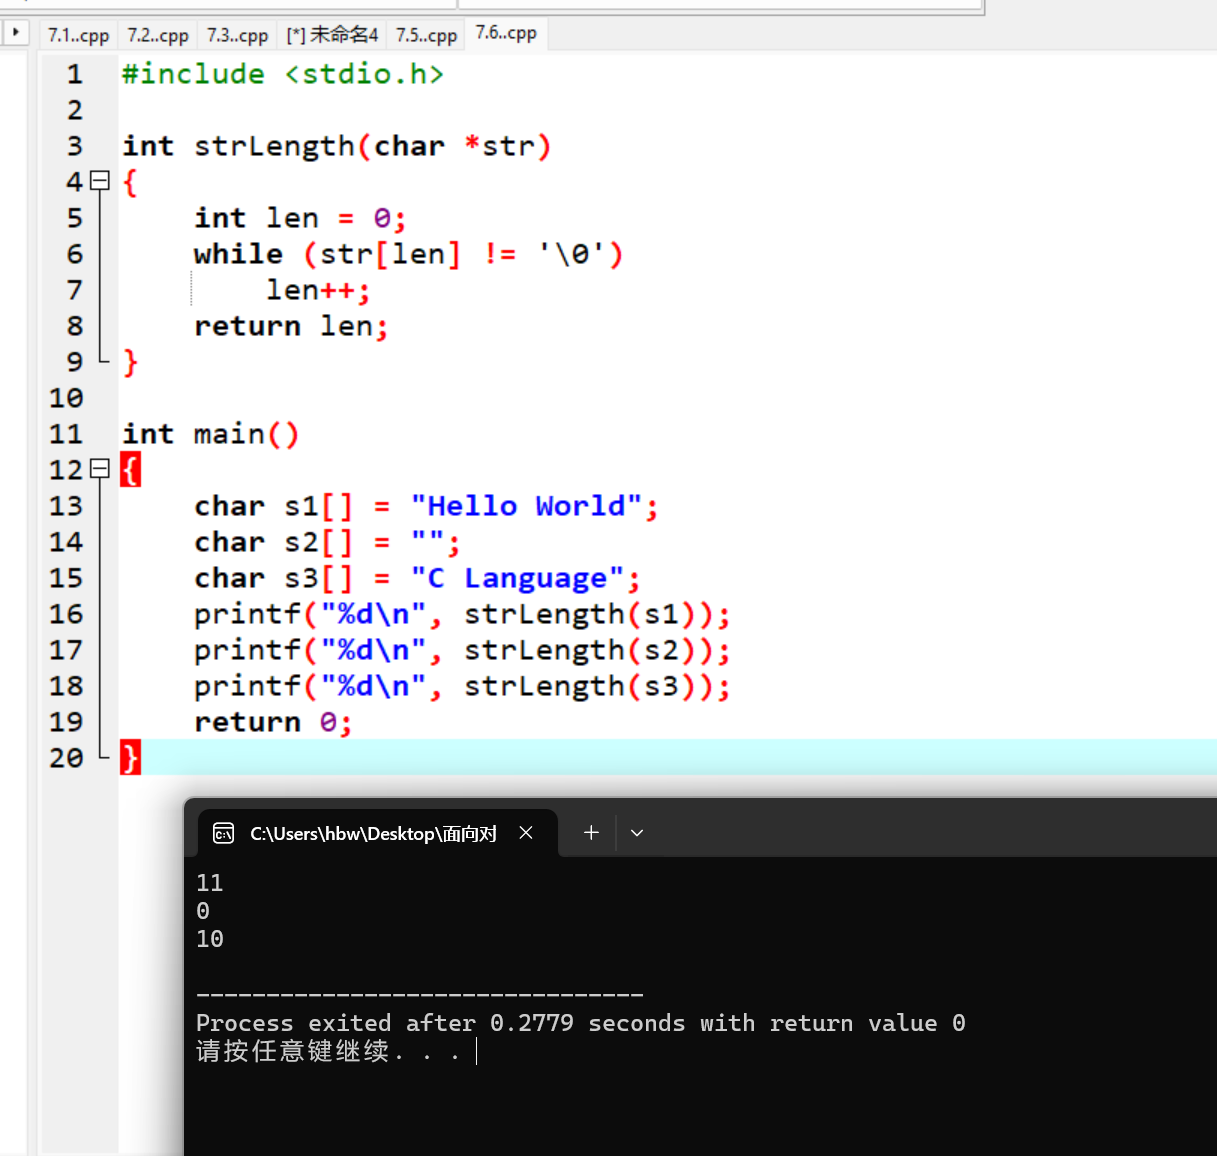This screenshot has height=1156, width=1217.
Task: Click the console output value 11
Action: pyautogui.click(x=210, y=883)
